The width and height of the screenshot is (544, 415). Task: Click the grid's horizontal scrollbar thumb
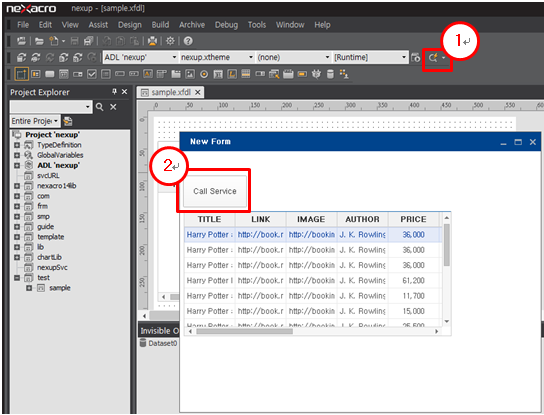point(244,331)
